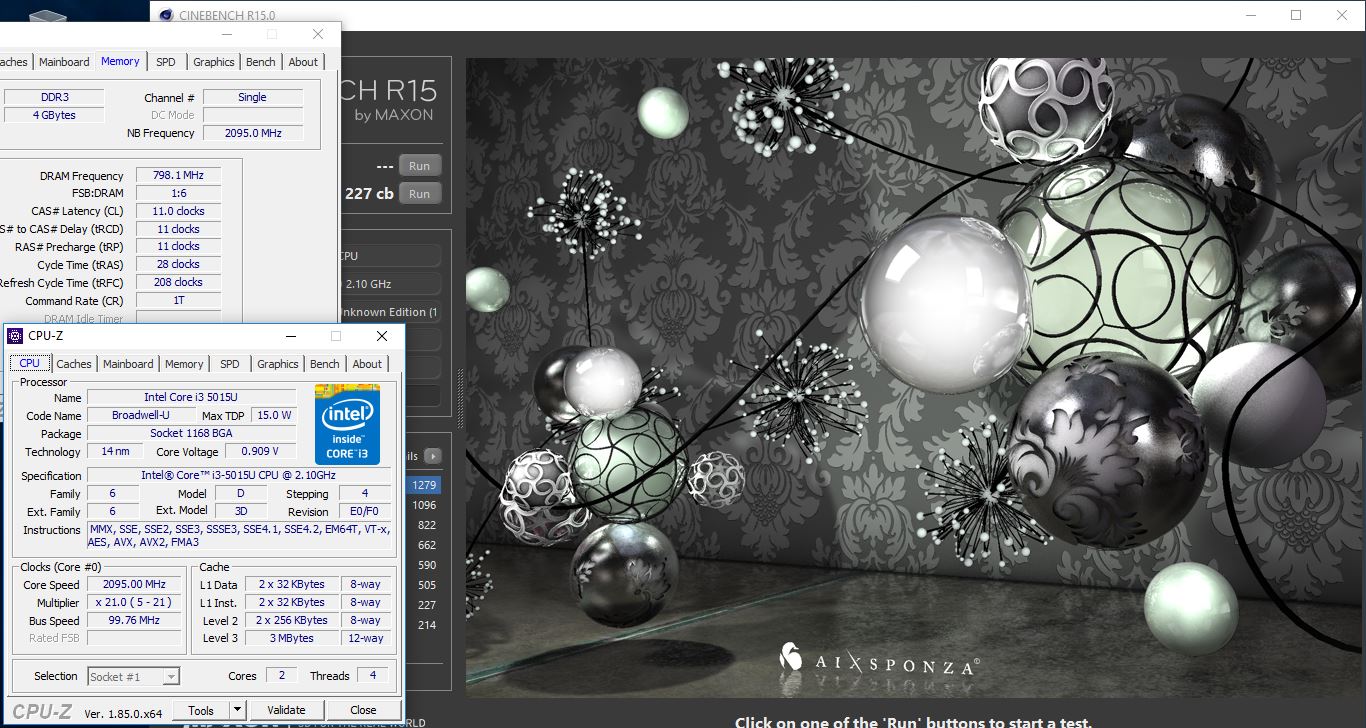Screen dimensions: 1366x728
Task: Click the Cores count field showing 2
Action: click(x=283, y=675)
